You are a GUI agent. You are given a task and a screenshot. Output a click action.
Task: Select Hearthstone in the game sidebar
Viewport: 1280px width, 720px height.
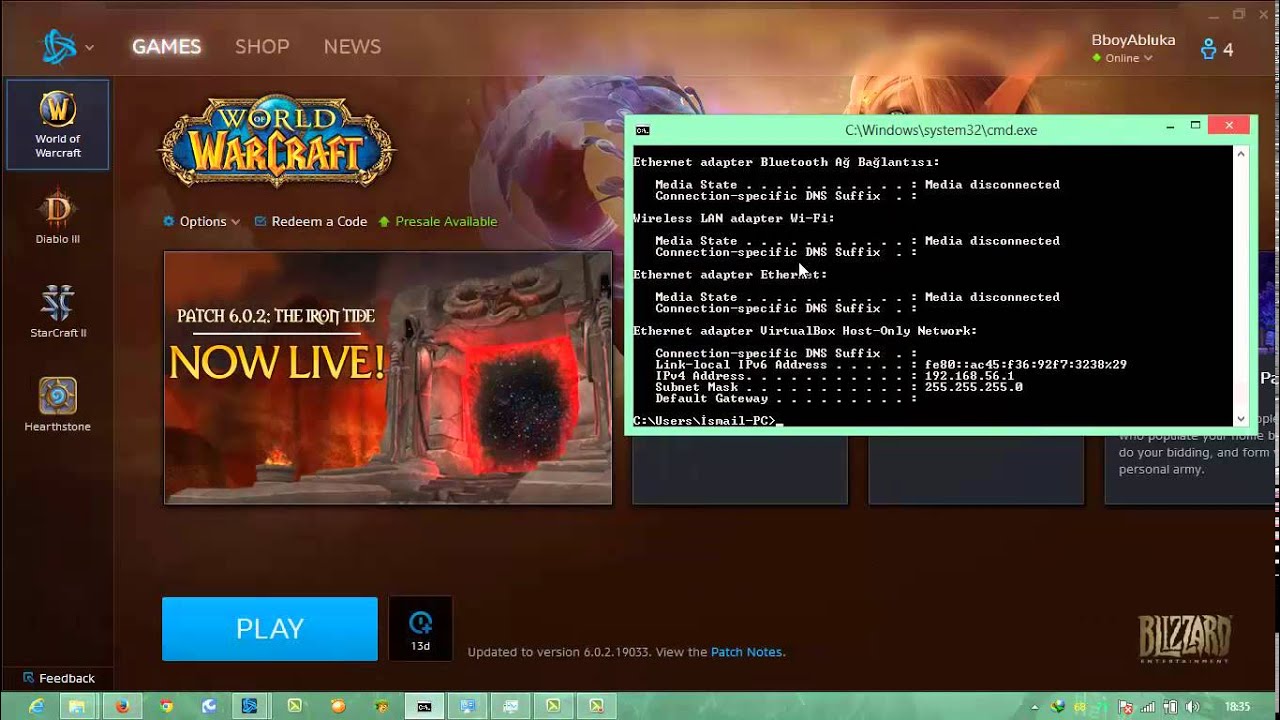click(x=58, y=405)
